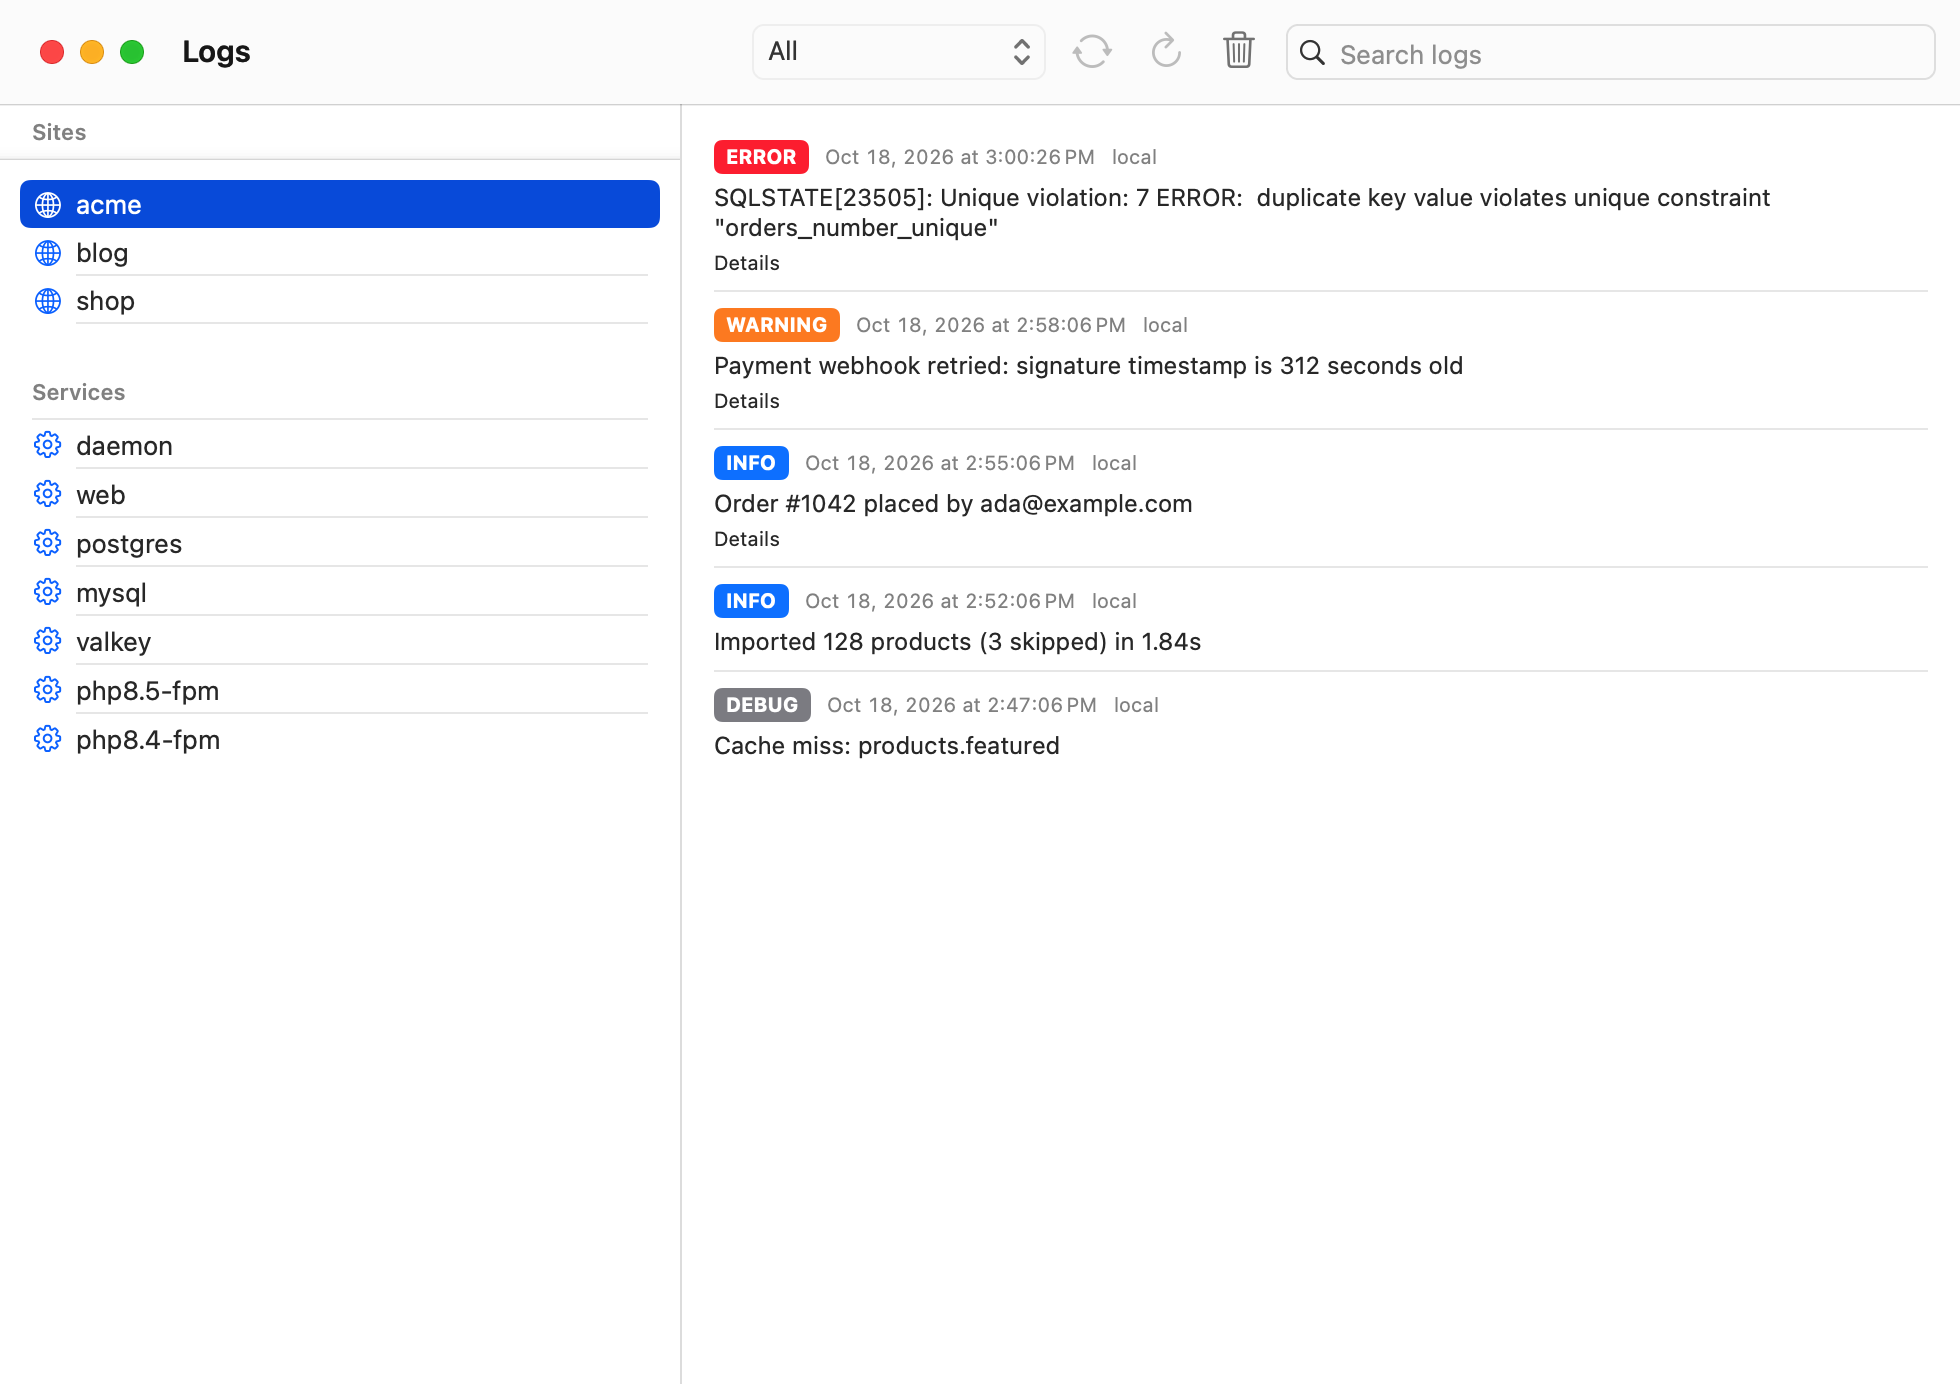
Task: Select the acme site label in sidebar
Action: point(109,205)
